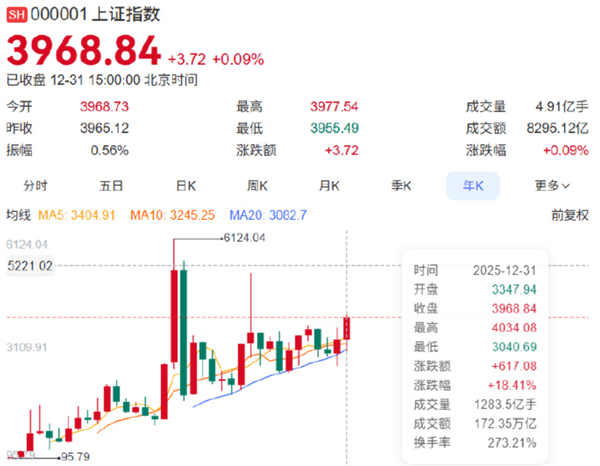Click the top 最高 value 3977.54

[x=334, y=106]
